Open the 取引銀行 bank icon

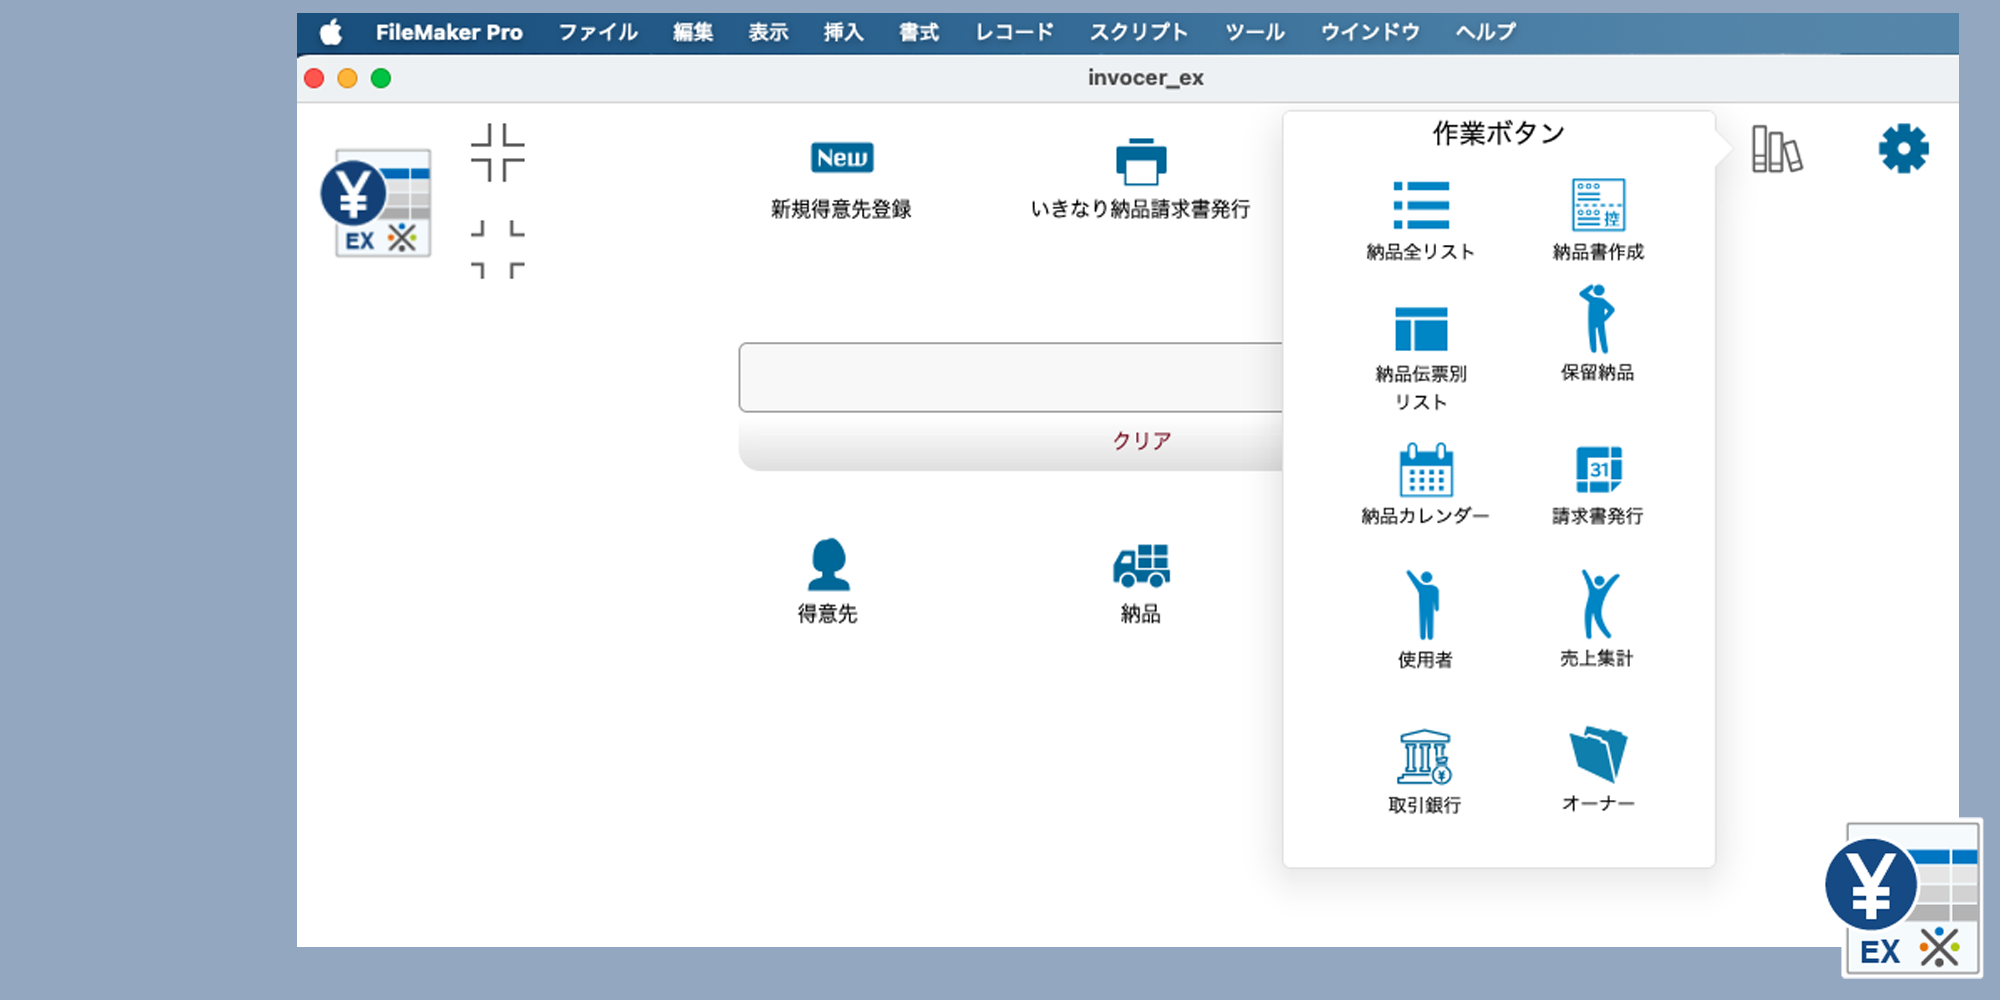click(x=1424, y=756)
